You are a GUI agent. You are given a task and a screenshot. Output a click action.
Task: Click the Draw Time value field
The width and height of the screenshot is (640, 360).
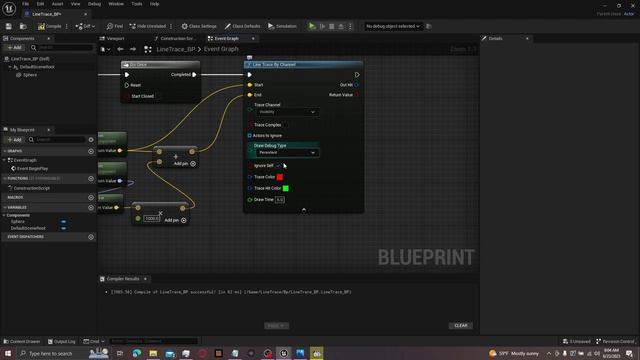coord(280,200)
